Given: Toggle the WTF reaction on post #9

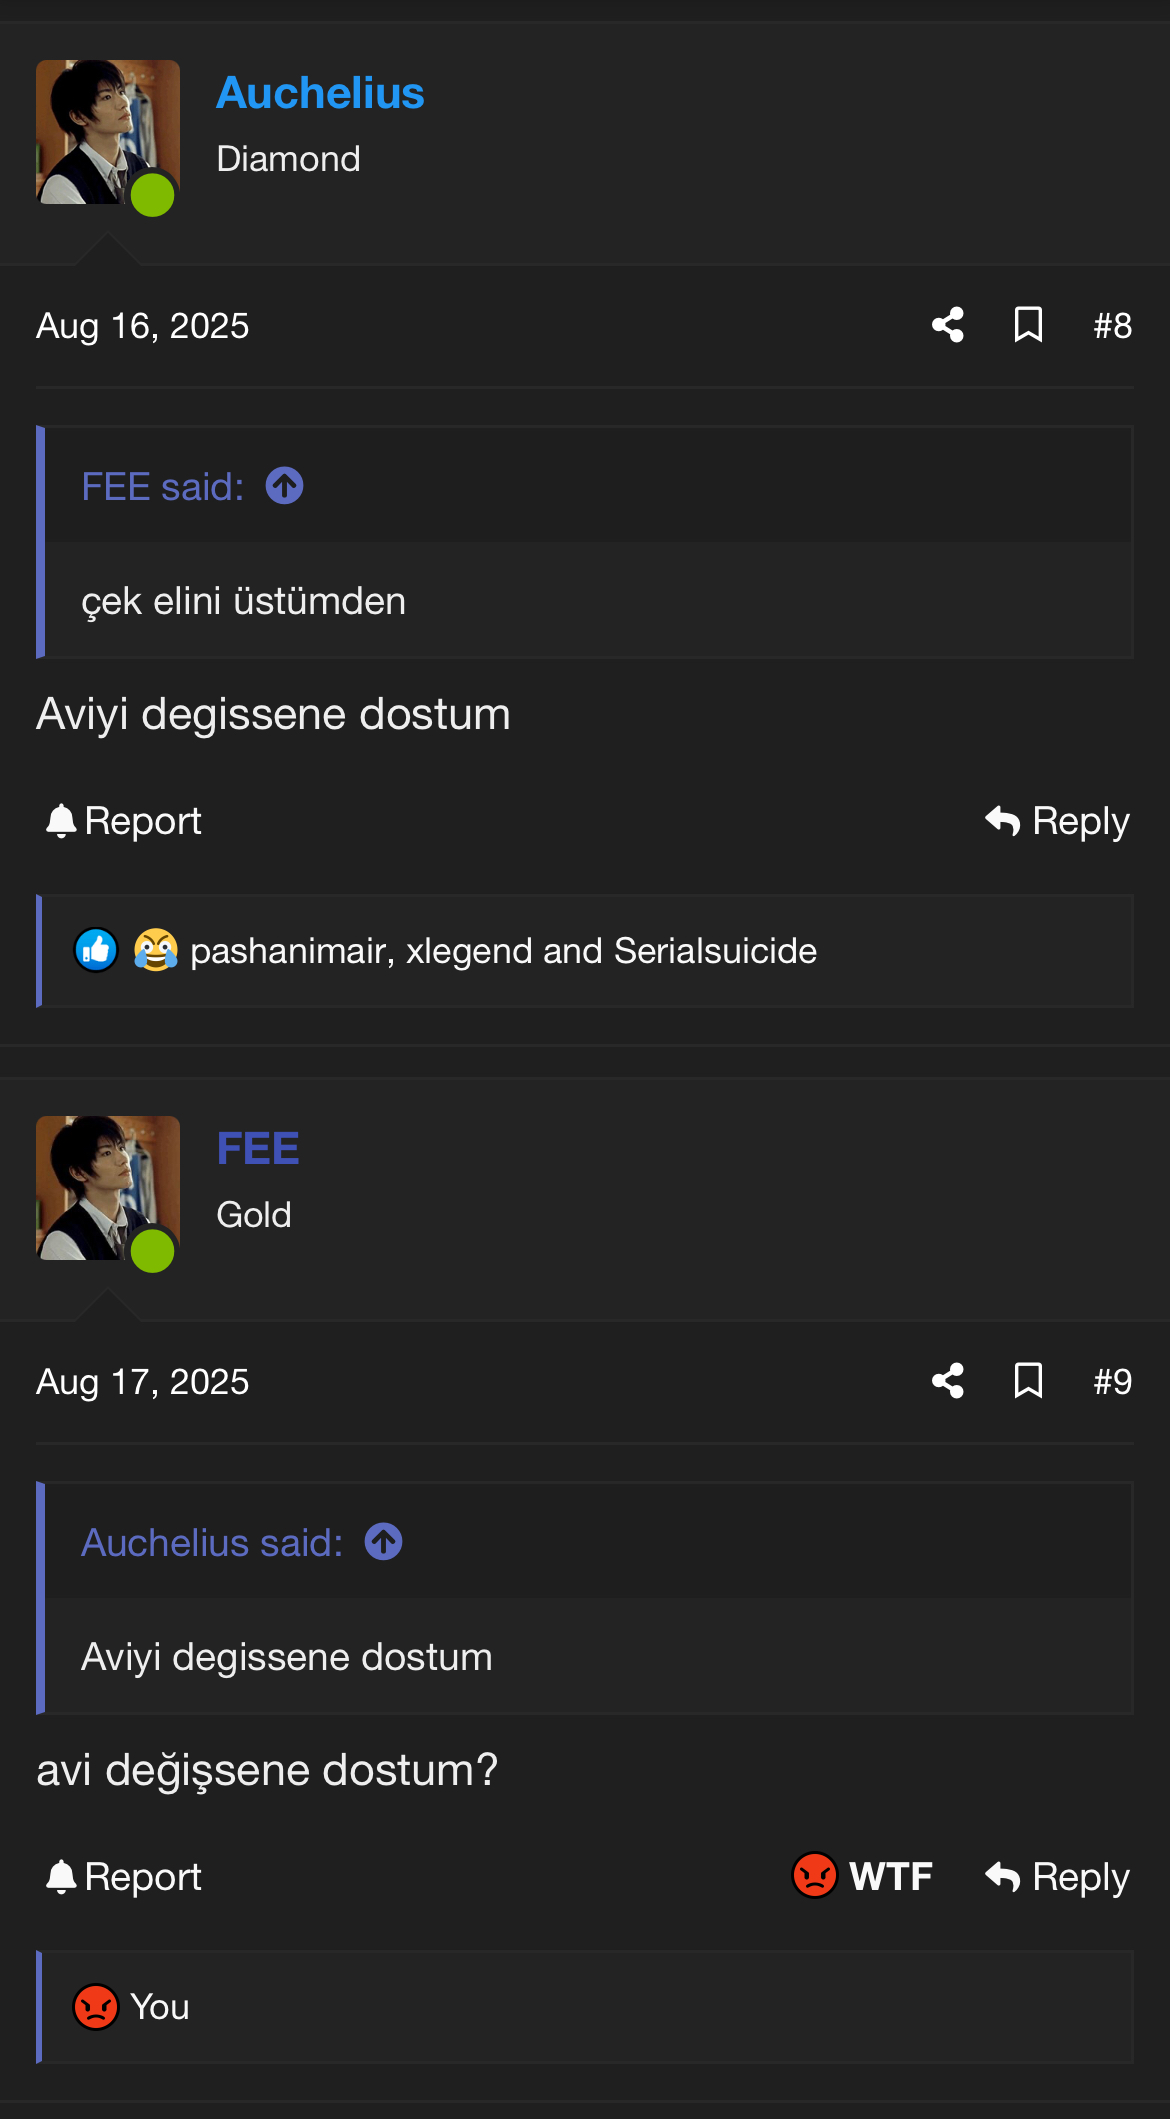Looking at the screenshot, I should [862, 1876].
